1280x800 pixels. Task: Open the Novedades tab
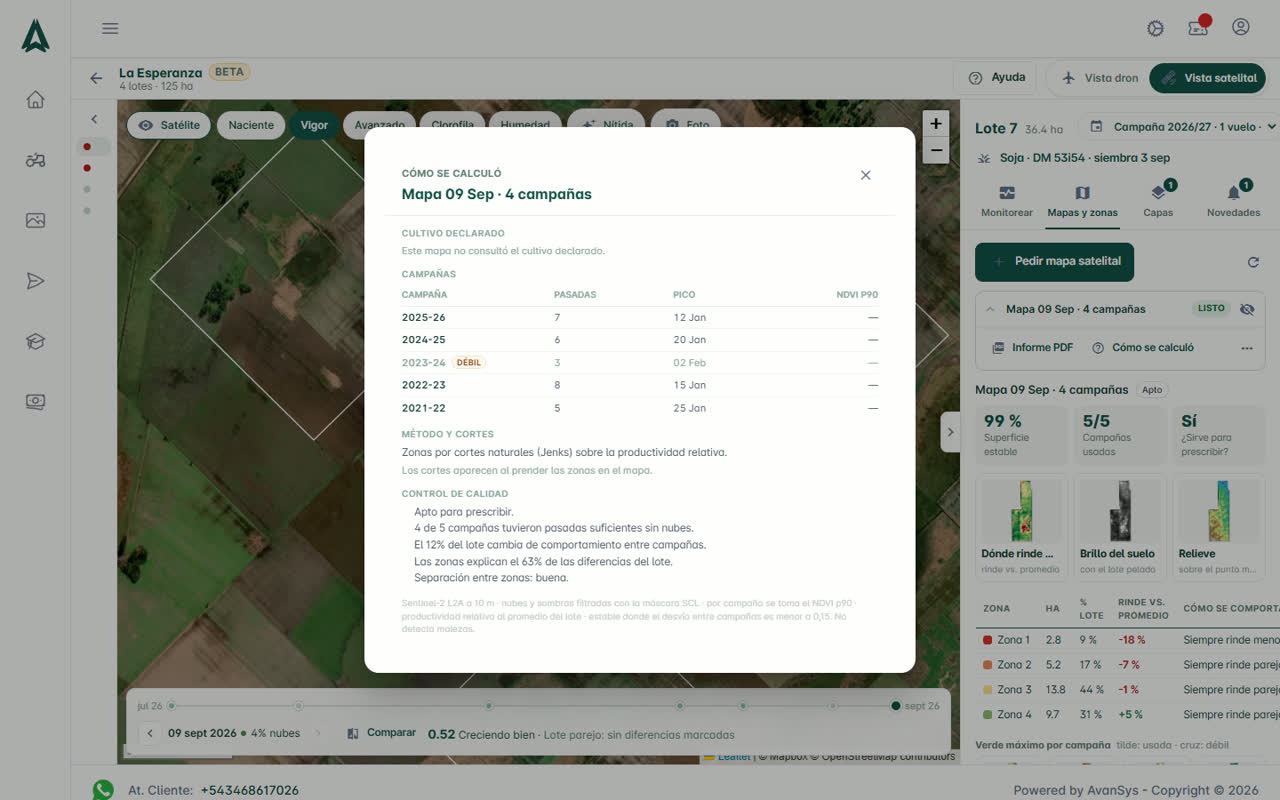pyautogui.click(x=1234, y=200)
